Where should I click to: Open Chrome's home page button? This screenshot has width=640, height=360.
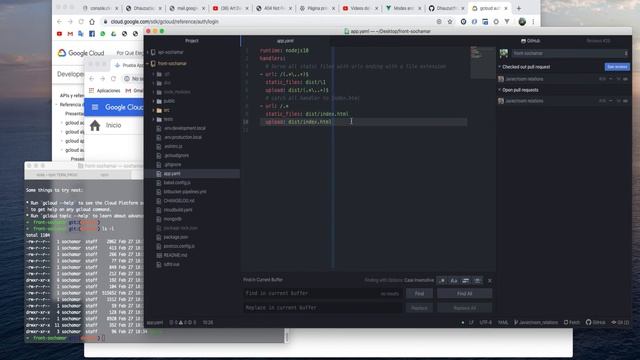pos(92,22)
